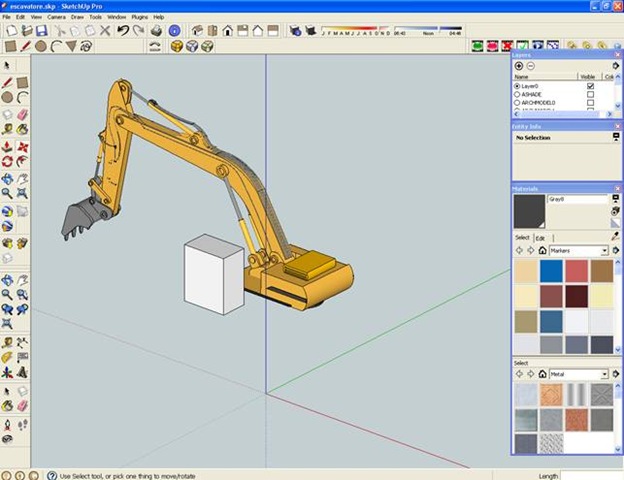Go to the In Model materials home button above Markers
This screenshot has width=624, height=480.
(542, 250)
